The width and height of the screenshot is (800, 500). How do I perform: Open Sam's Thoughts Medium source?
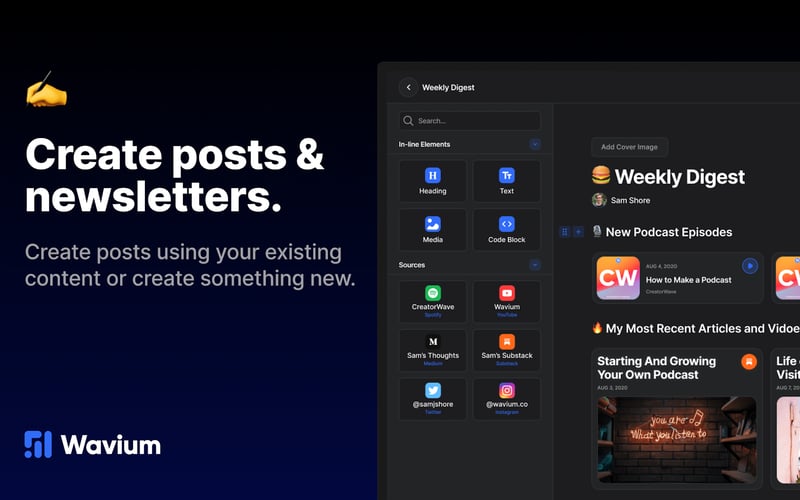pos(433,350)
